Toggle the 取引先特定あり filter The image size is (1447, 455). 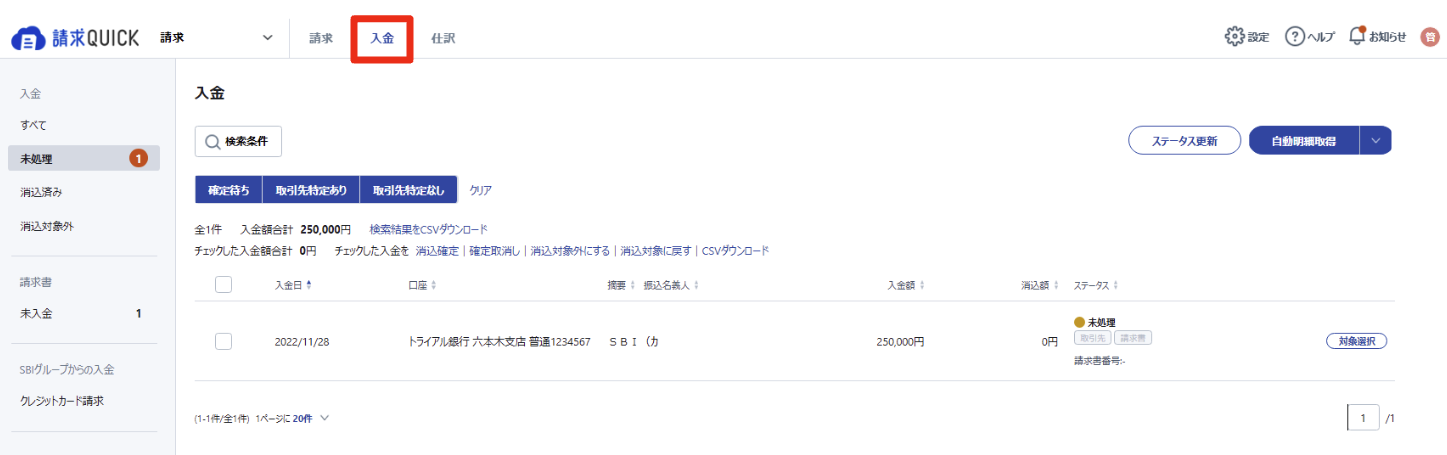(311, 189)
